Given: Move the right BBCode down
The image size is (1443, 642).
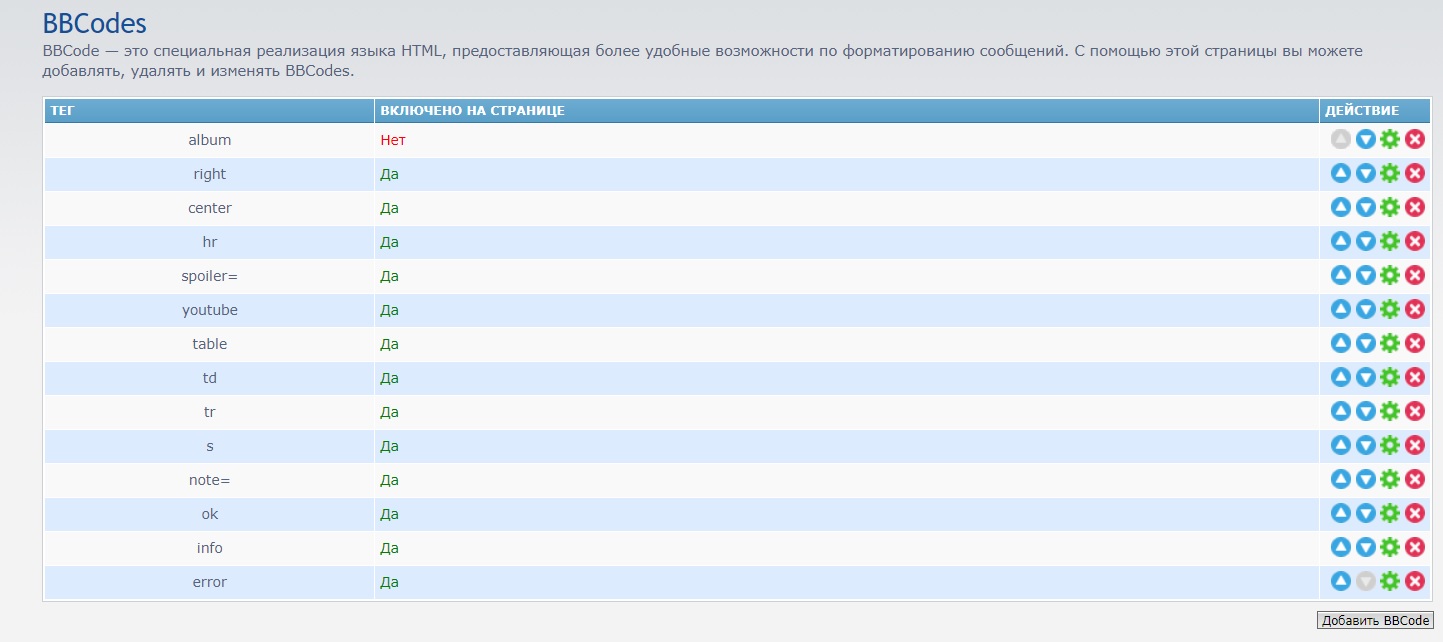Looking at the screenshot, I should (x=1365, y=174).
